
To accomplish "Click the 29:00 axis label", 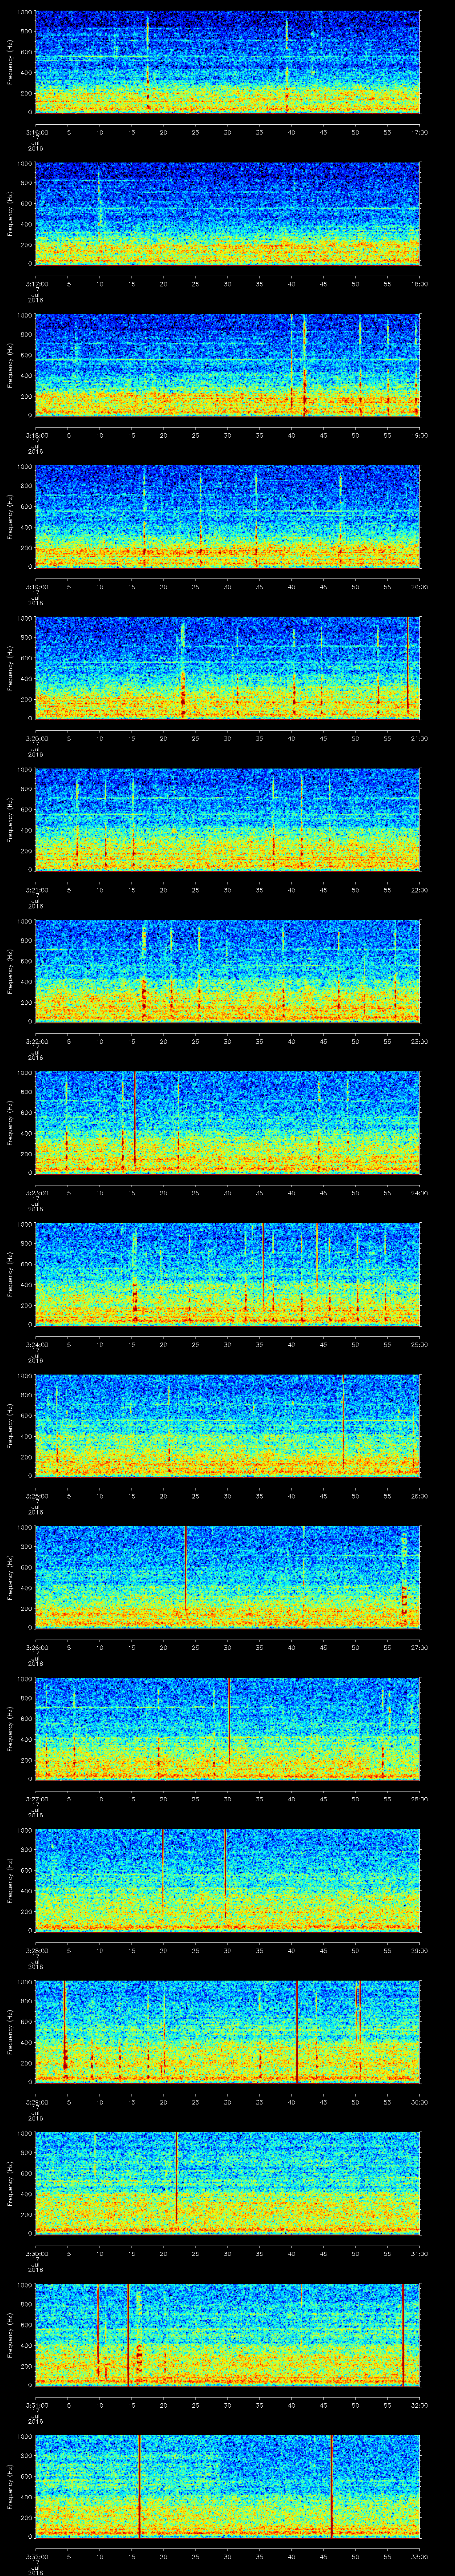I will (x=419, y=1950).
